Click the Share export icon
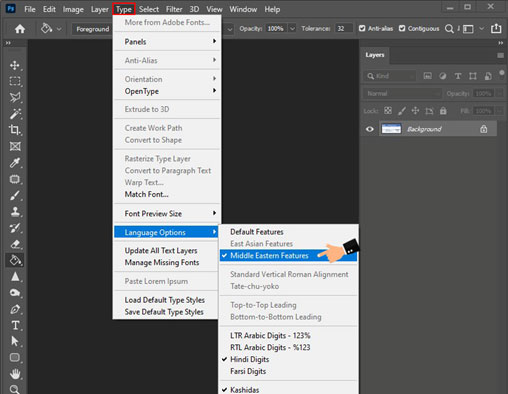The width and height of the screenshot is (508, 394). point(496,28)
